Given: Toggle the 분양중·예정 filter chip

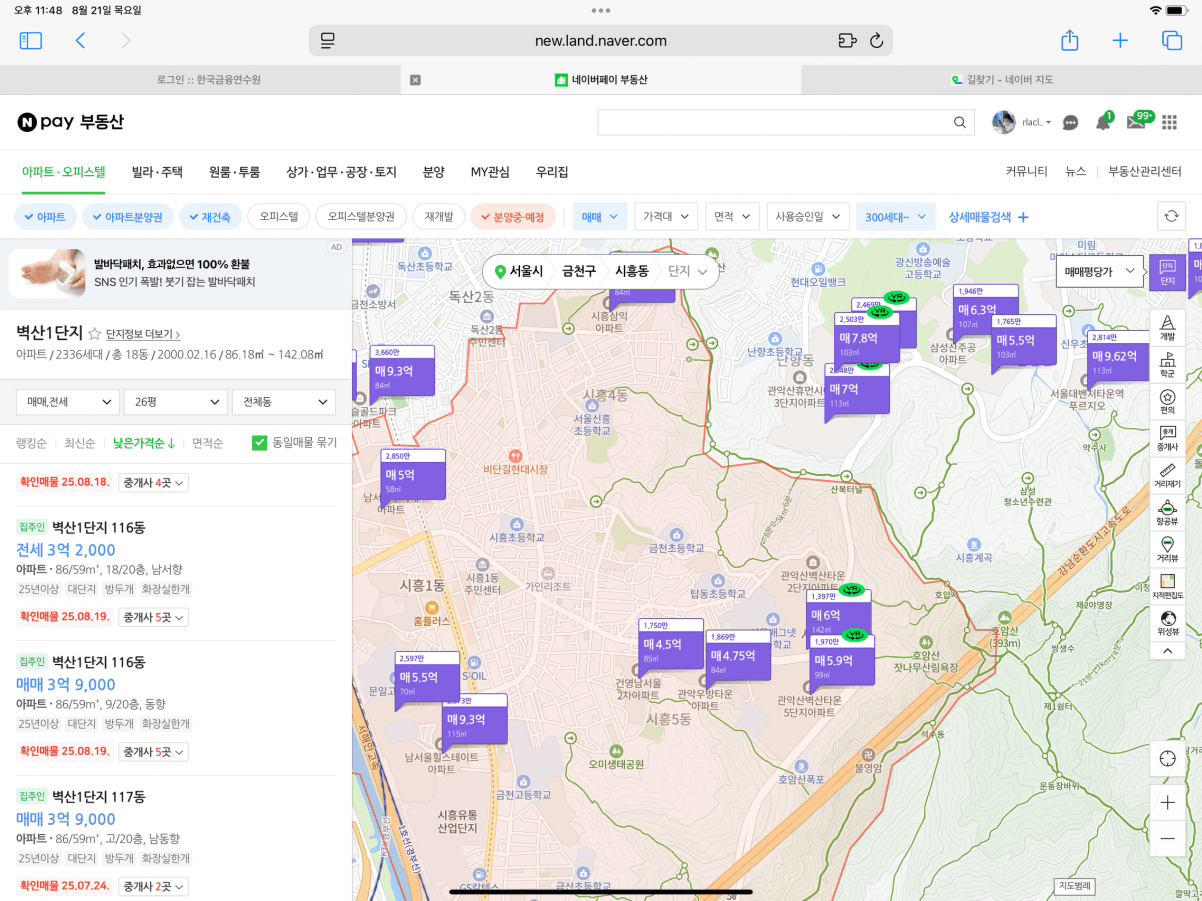Looking at the screenshot, I should pos(513,216).
